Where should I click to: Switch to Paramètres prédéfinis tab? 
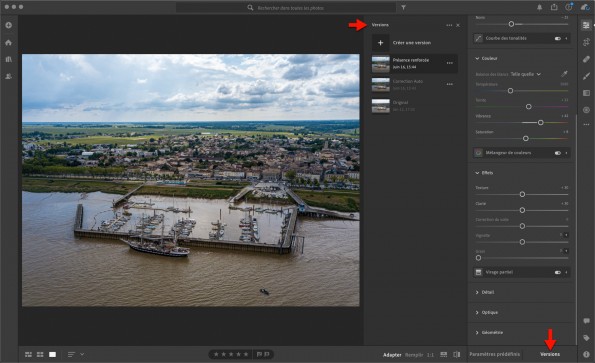click(x=494, y=354)
